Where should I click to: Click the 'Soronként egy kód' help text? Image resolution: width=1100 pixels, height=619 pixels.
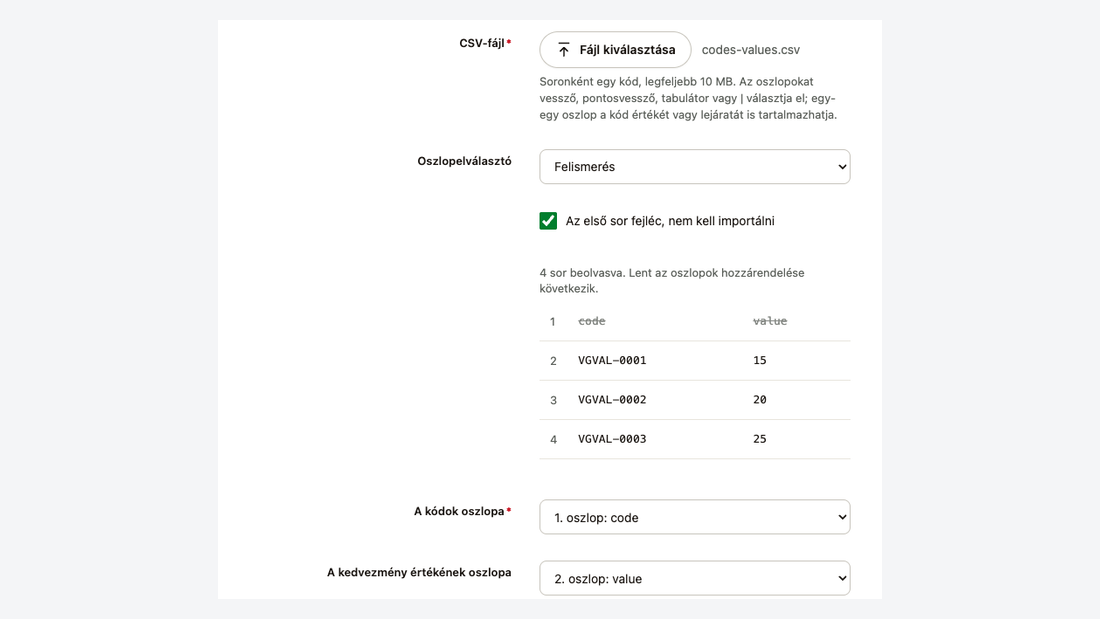[688, 98]
